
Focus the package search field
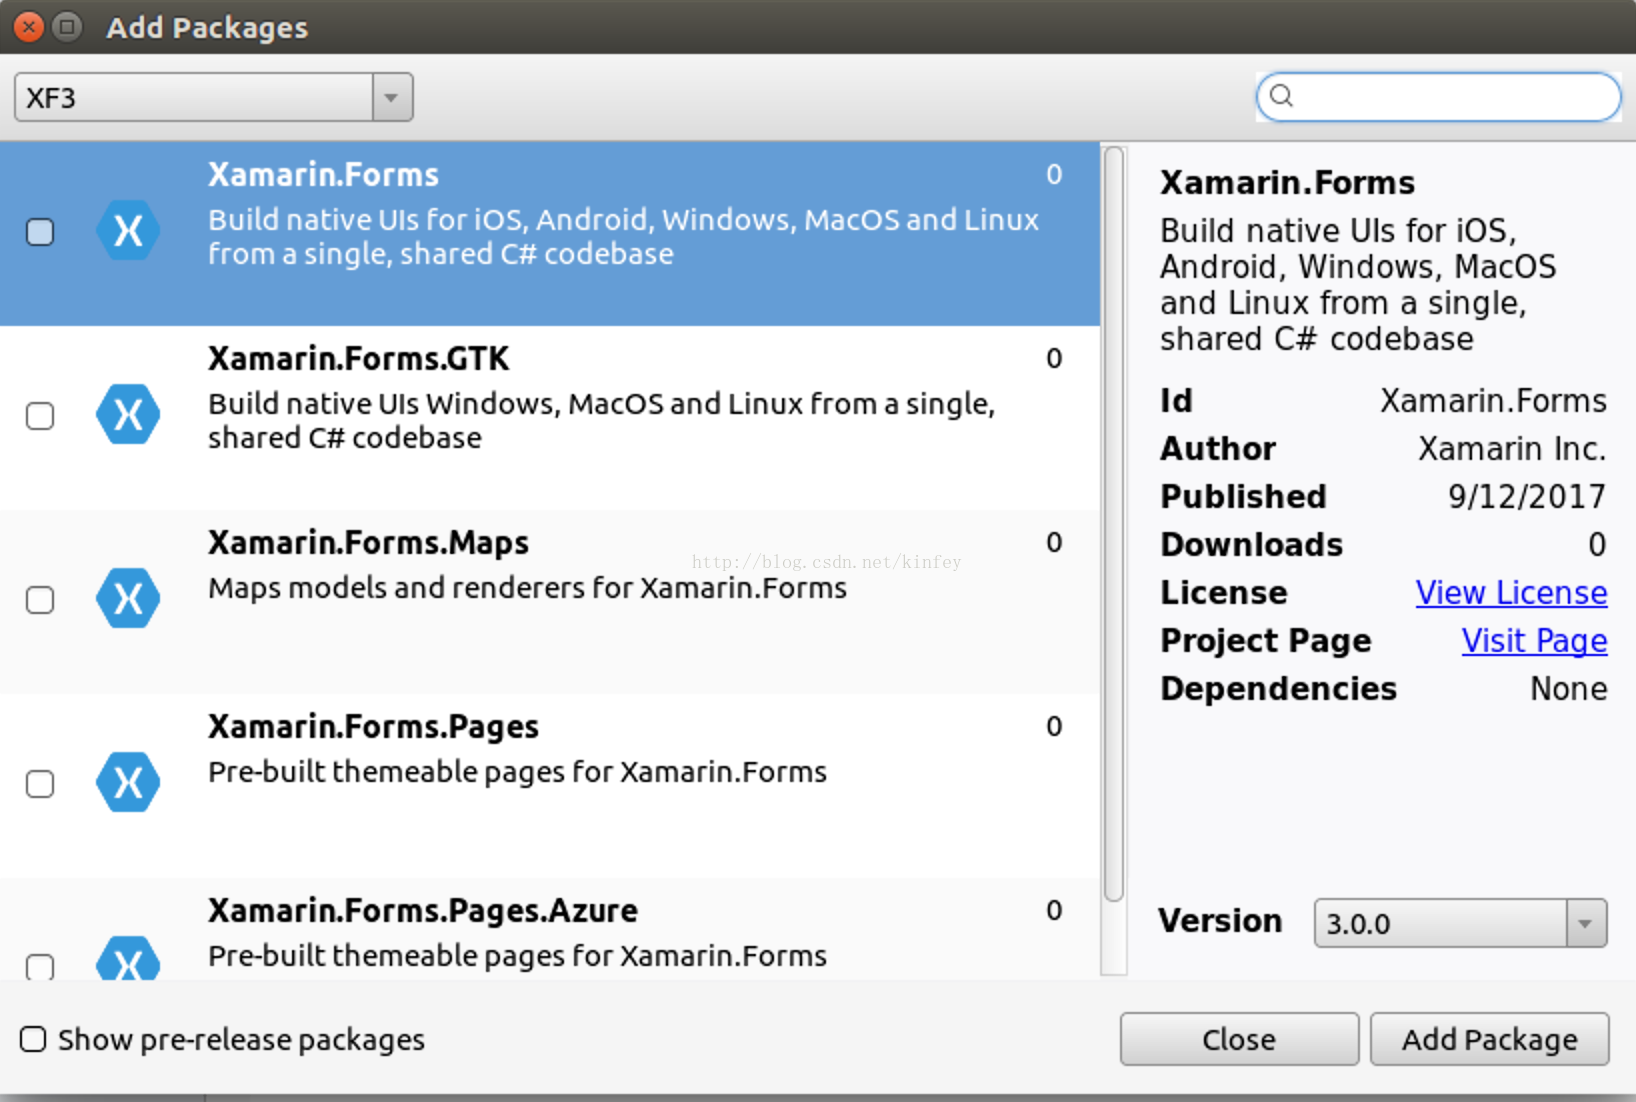[1450, 97]
